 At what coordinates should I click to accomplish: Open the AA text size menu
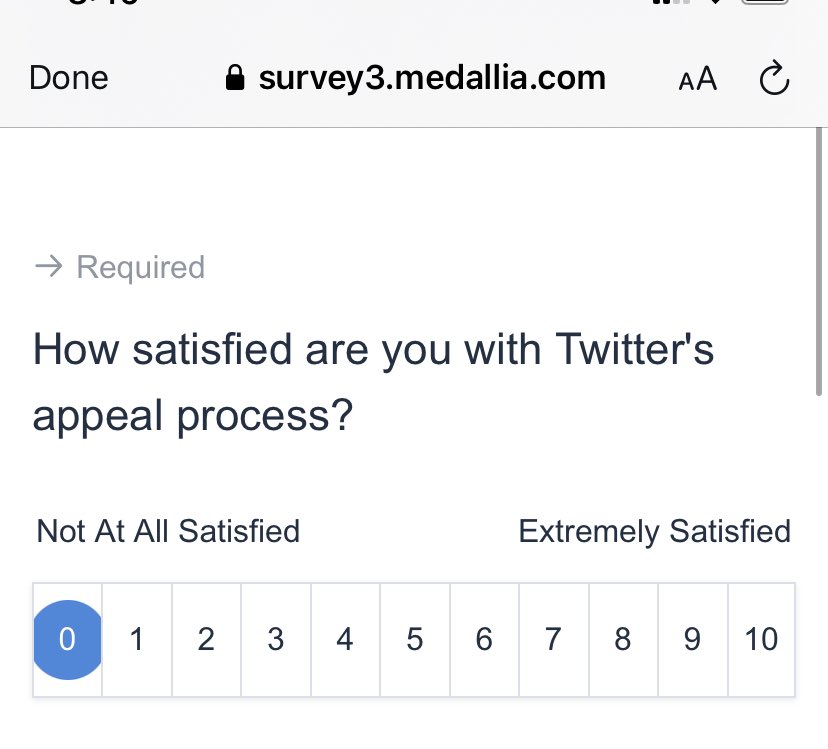point(698,79)
